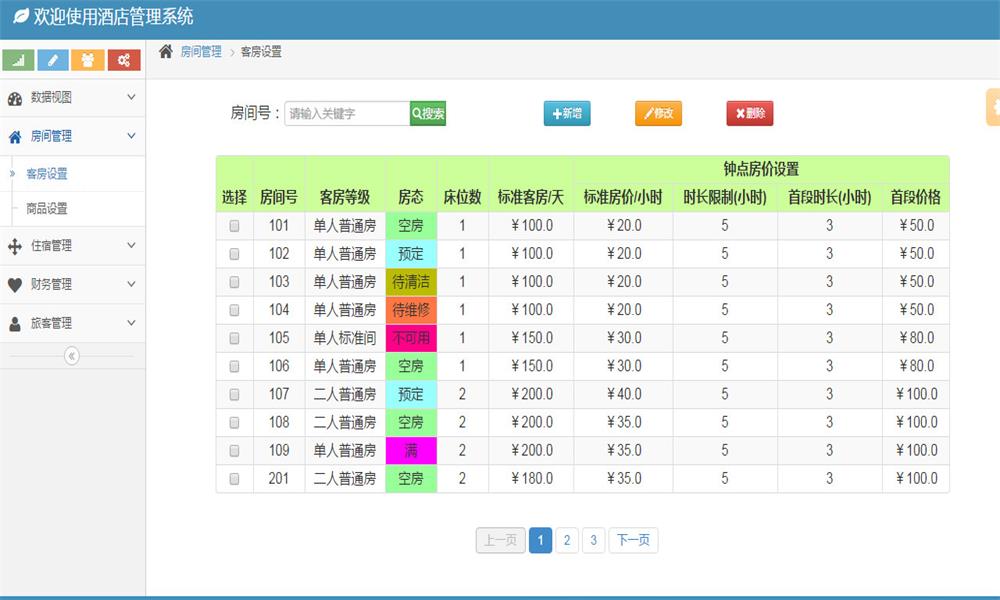
Task: Go to page 3
Action: pos(593,541)
